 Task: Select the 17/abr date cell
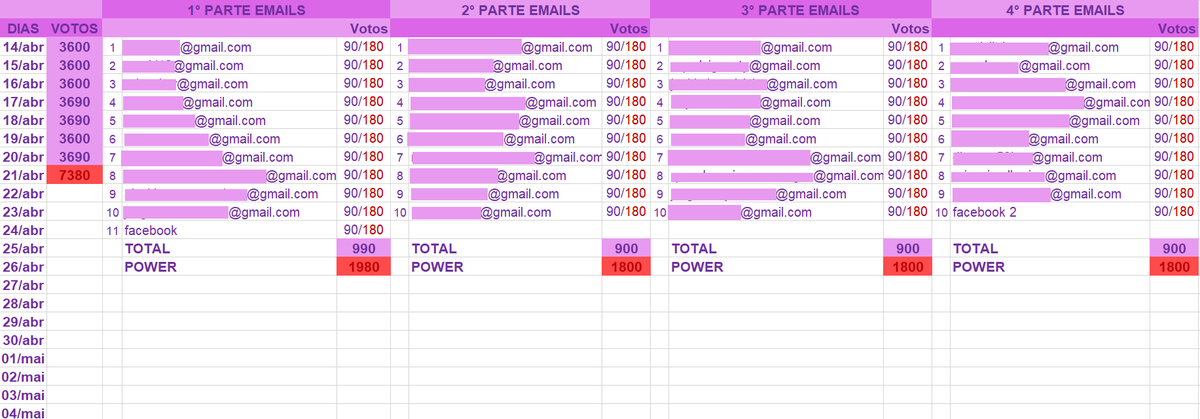click(x=23, y=102)
